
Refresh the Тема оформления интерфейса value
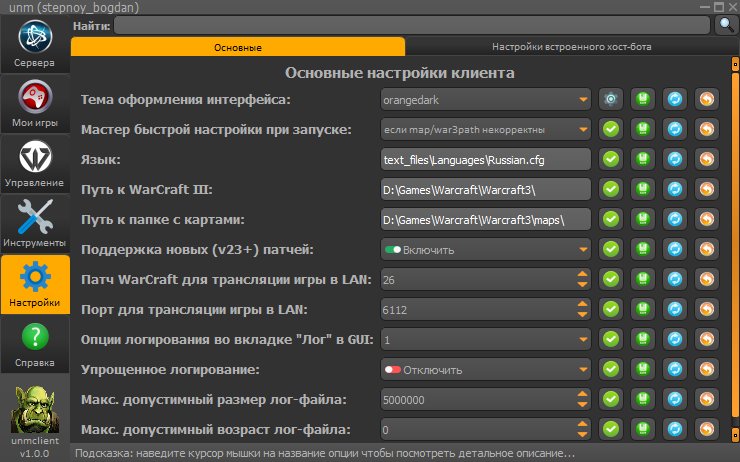pos(675,99)
